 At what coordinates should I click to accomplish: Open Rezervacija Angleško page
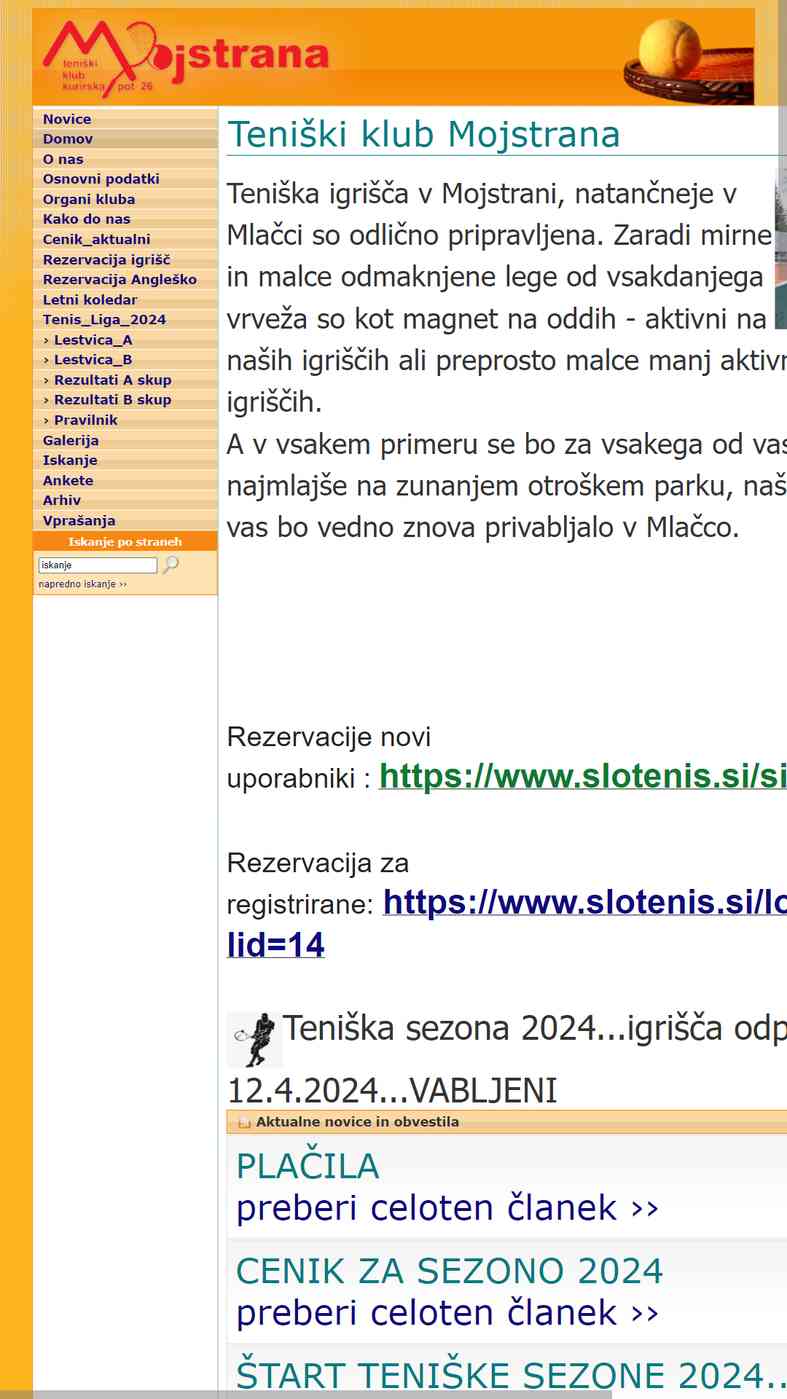pos(125,280)
